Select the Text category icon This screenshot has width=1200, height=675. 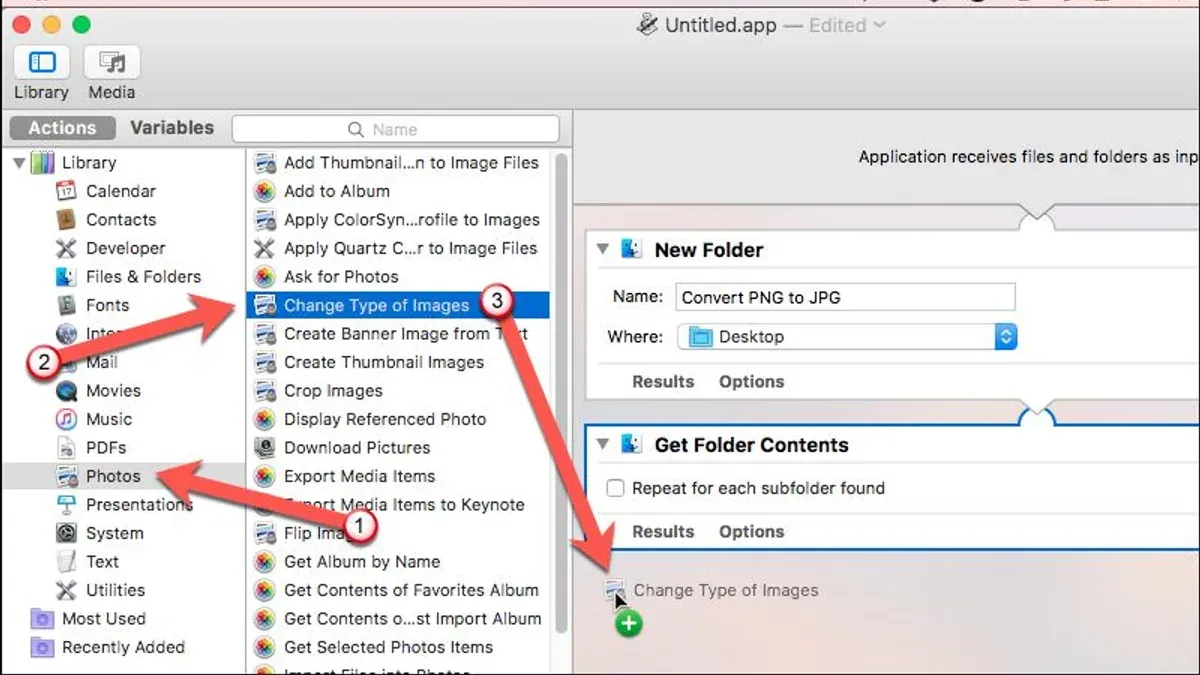point(67,562)
